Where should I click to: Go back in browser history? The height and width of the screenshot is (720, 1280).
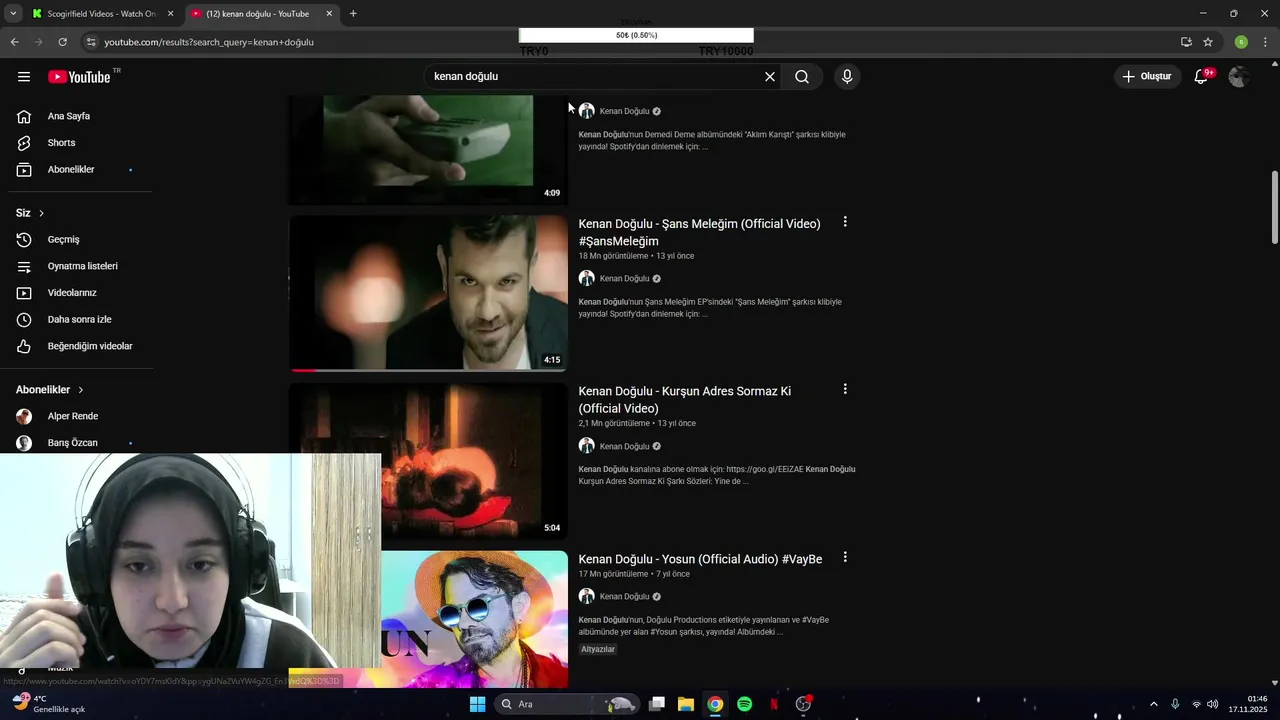14,42
